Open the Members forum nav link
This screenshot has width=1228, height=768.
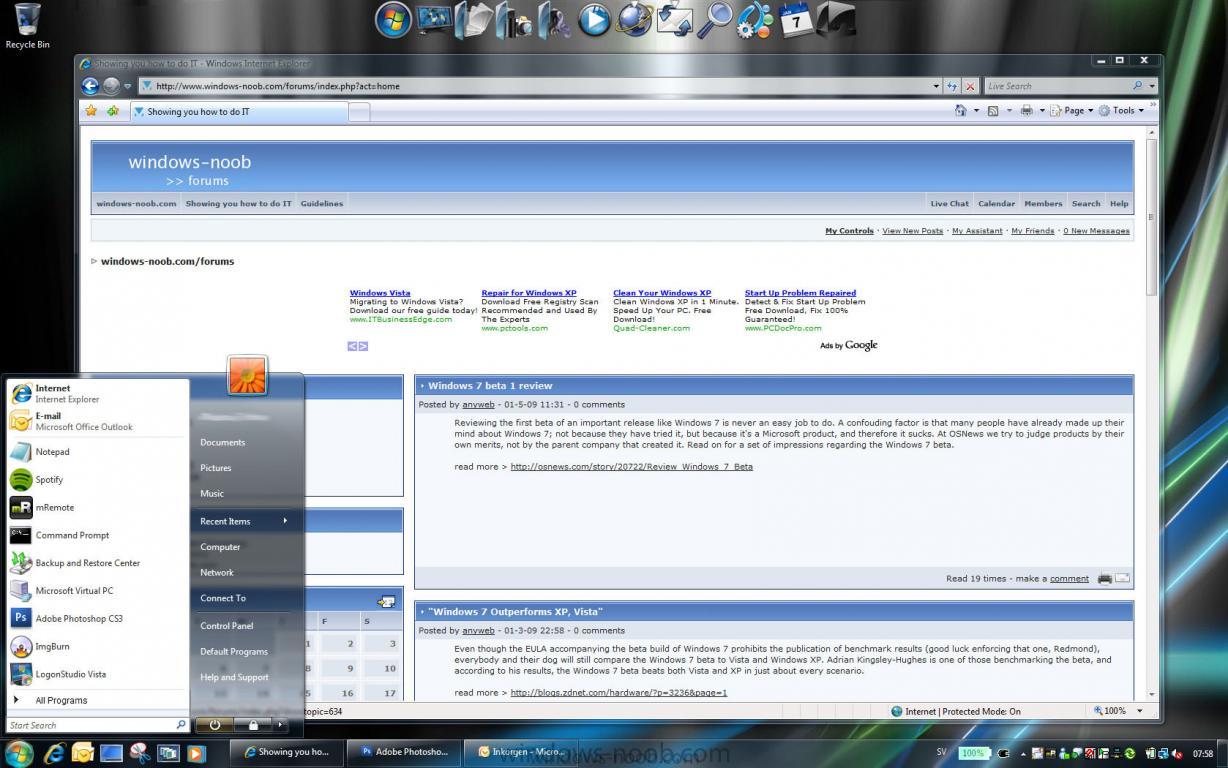(1043, 203)
